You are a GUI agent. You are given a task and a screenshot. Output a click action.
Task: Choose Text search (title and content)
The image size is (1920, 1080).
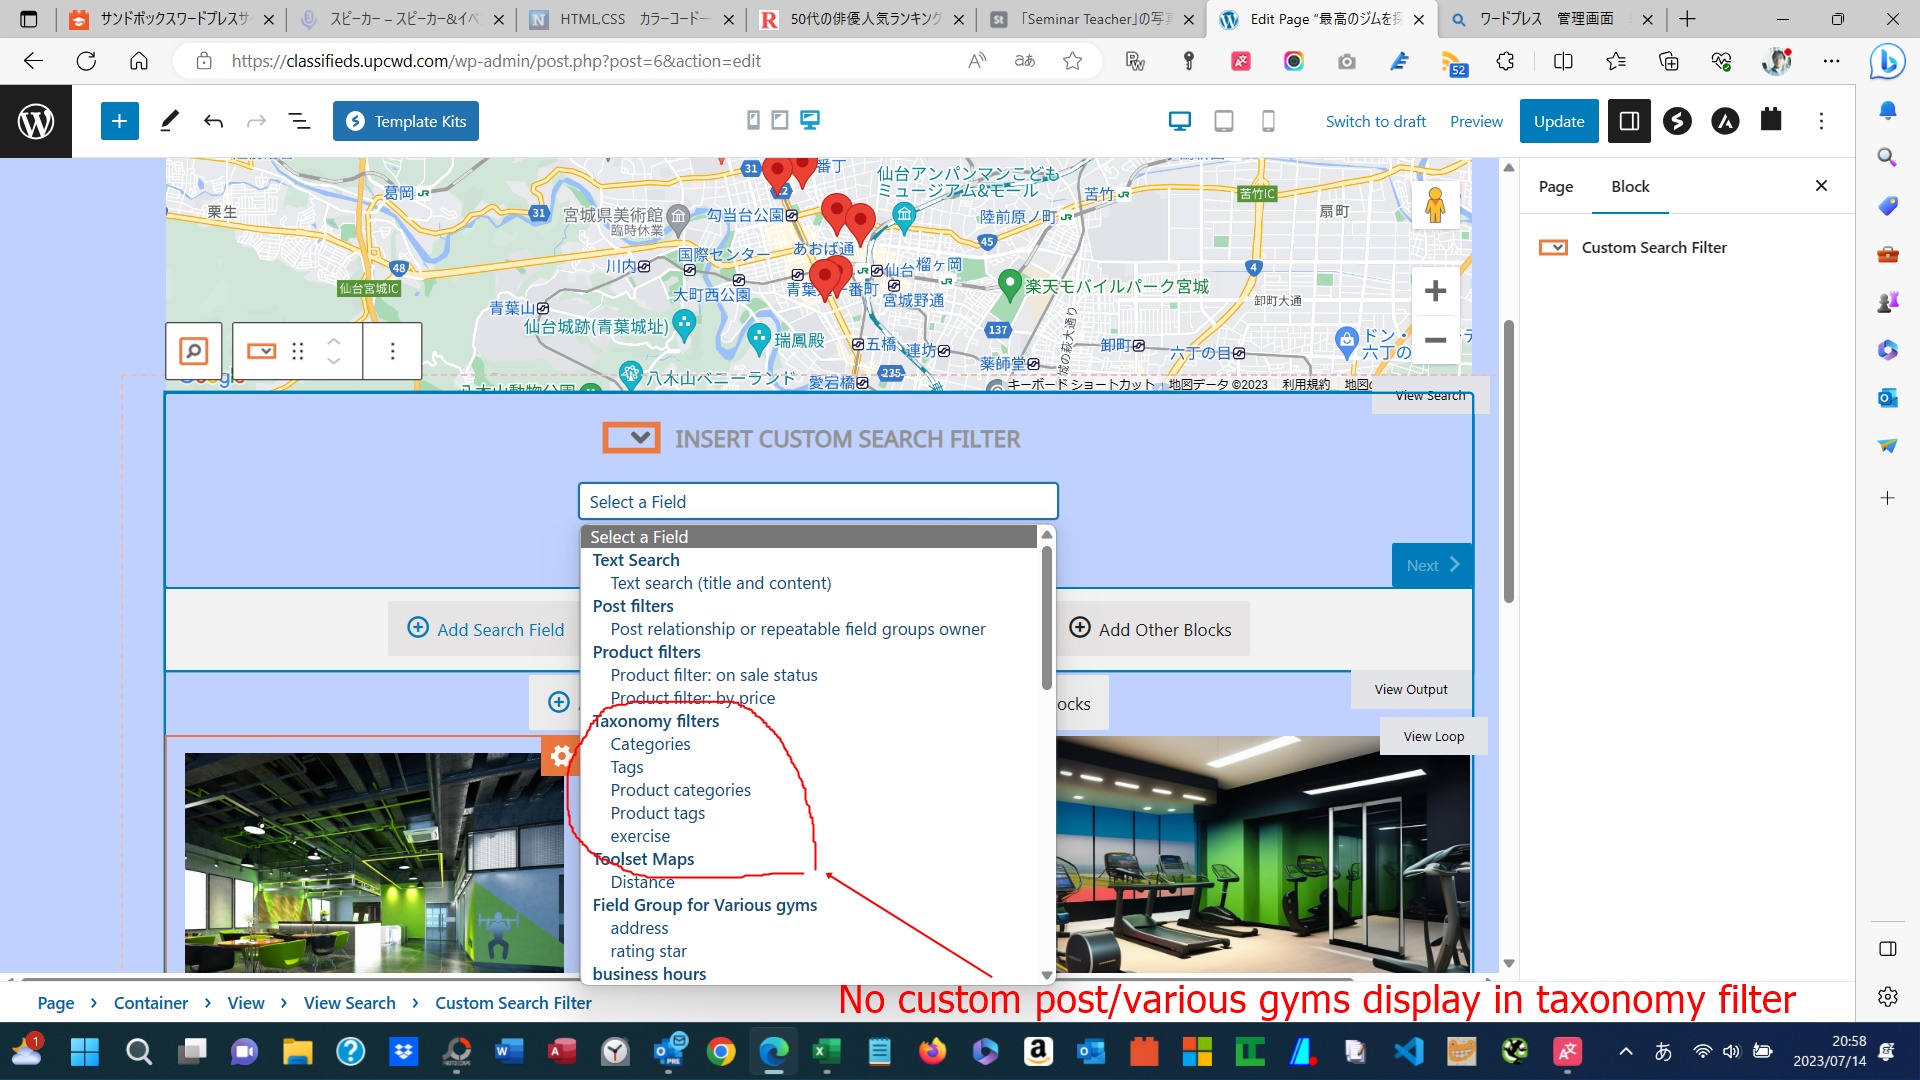(x=721, y=583)
